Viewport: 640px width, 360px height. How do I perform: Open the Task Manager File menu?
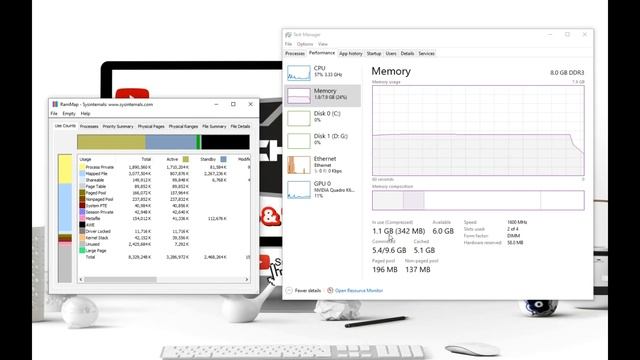click(x=288, y=44)
